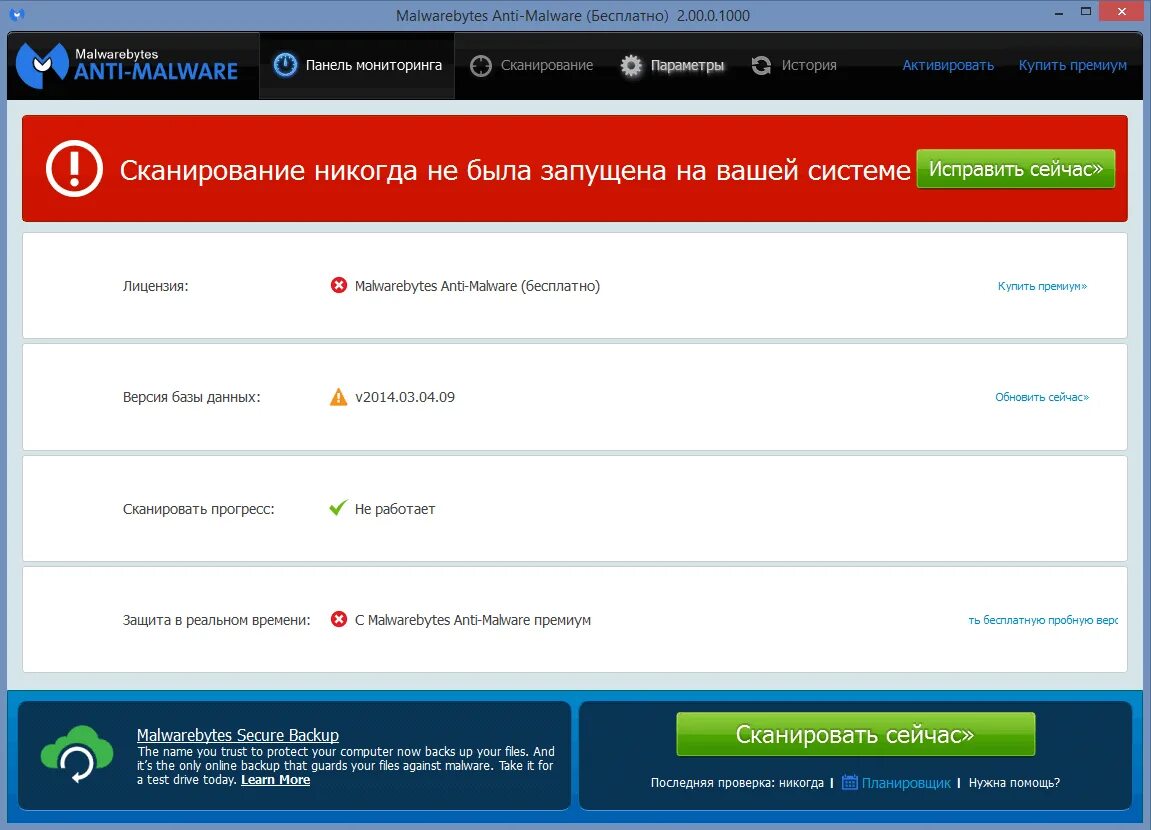The image size is (1151, 830).
Task: Click the calendar icon beside Планировщик
Action: [x=849, y=782]
